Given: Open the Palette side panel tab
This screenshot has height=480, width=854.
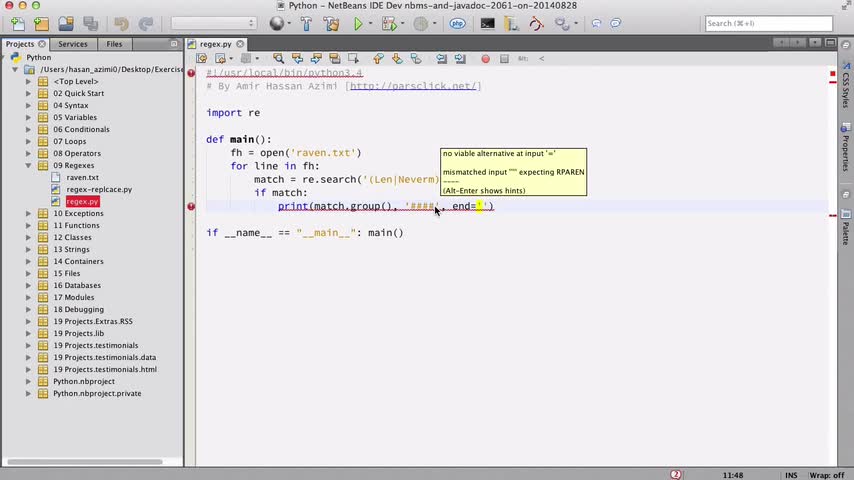Looking at the screenshot, I should [x=845, y=228].
